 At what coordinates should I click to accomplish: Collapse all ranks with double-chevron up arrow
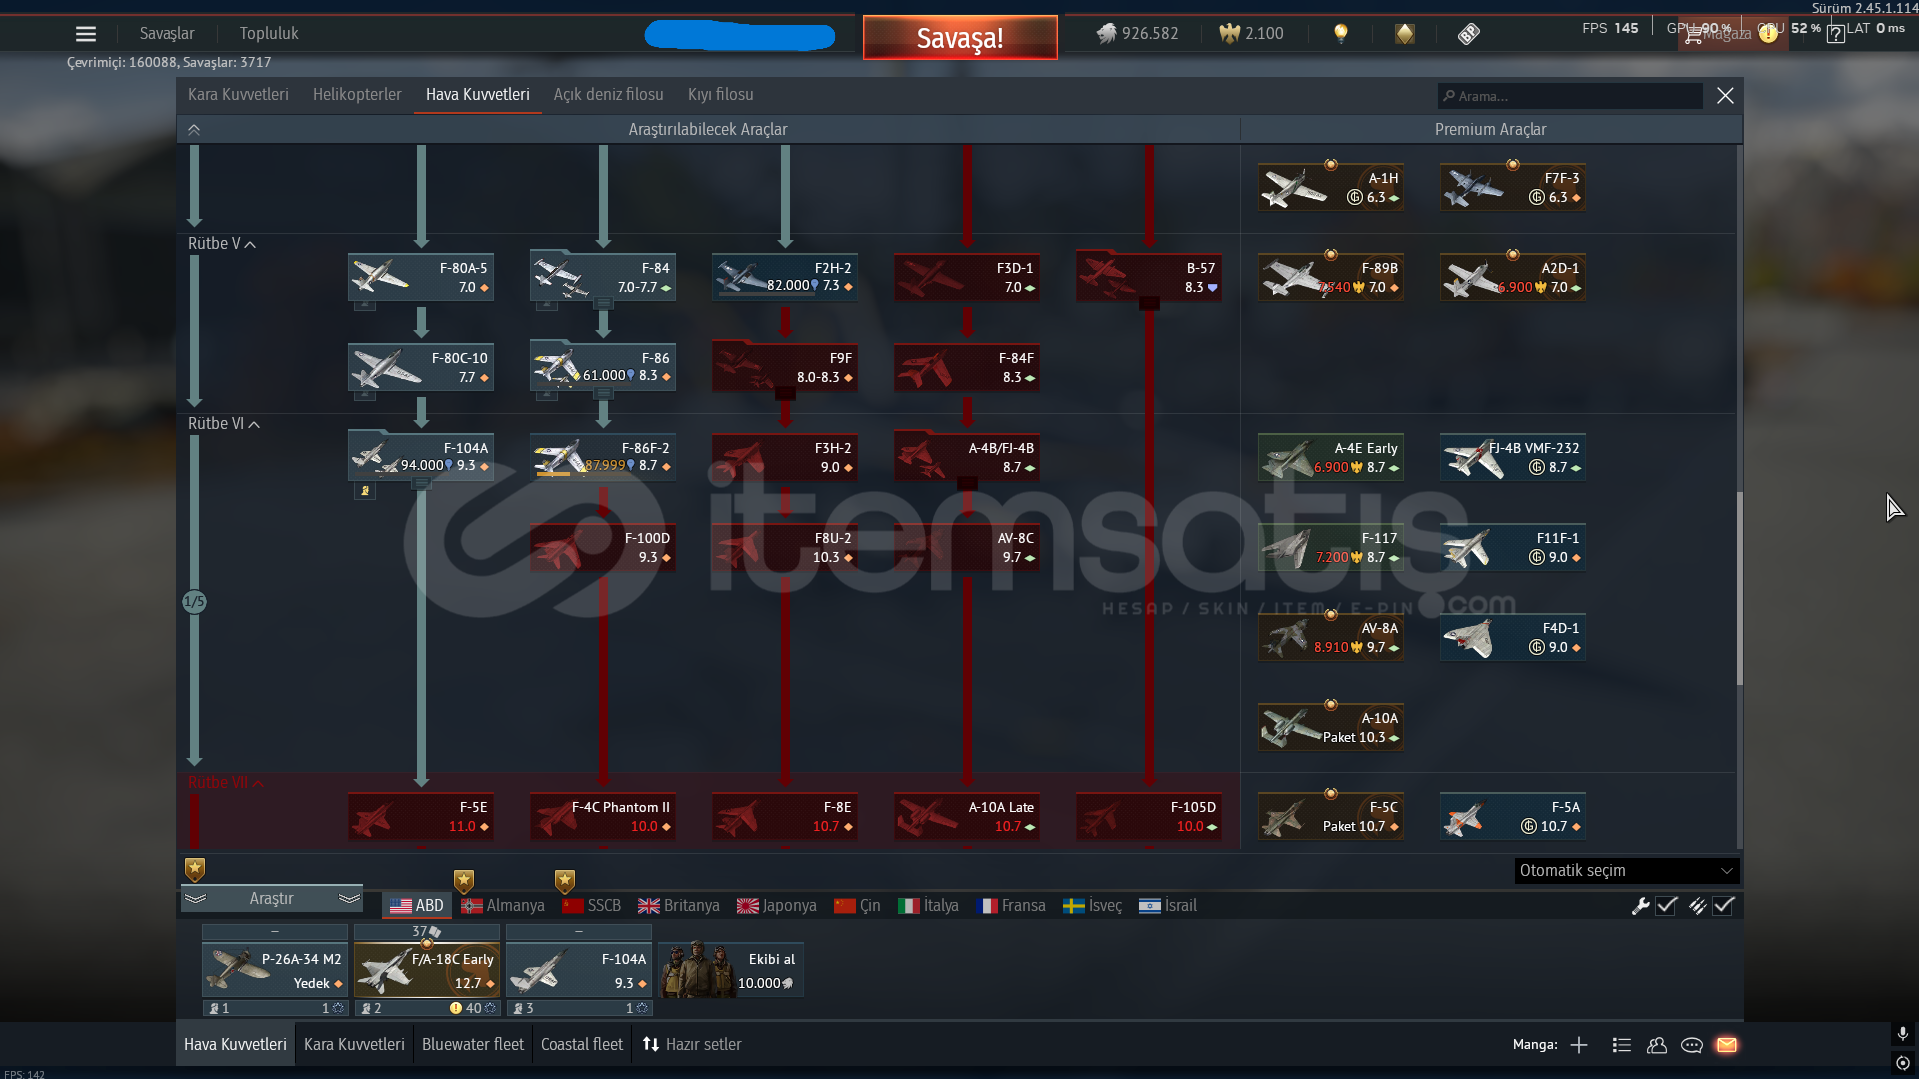point(194,130)
